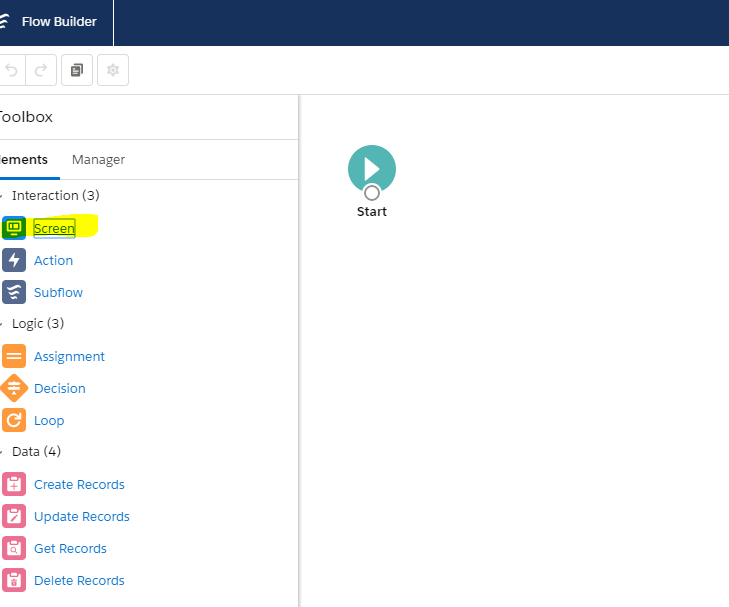
Task: Click the Subflow element link
Action: [58, 292]
